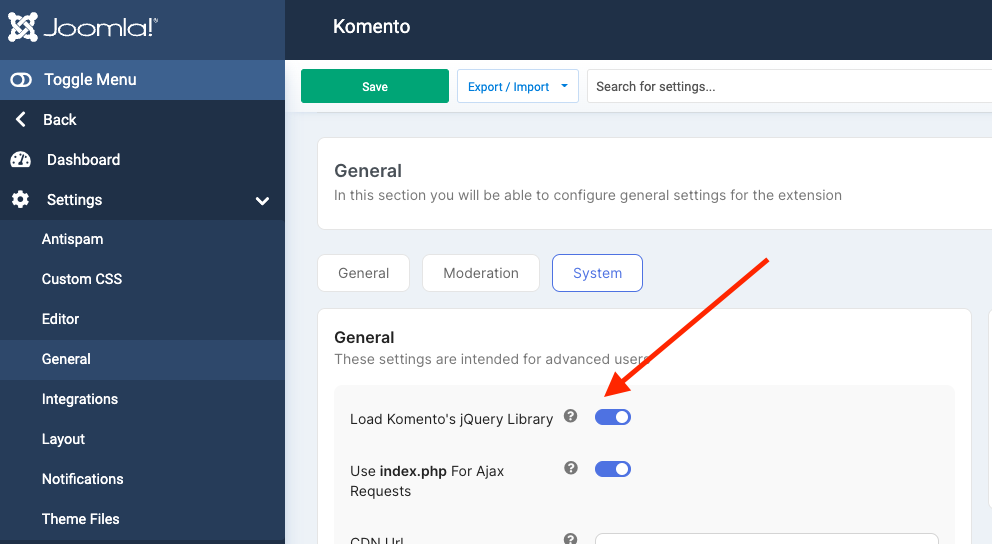Image resolution: width=992 pixels, height=544 pixels.
Task: Click the Joomla logo icon
Action: click(x=23, y=27)
